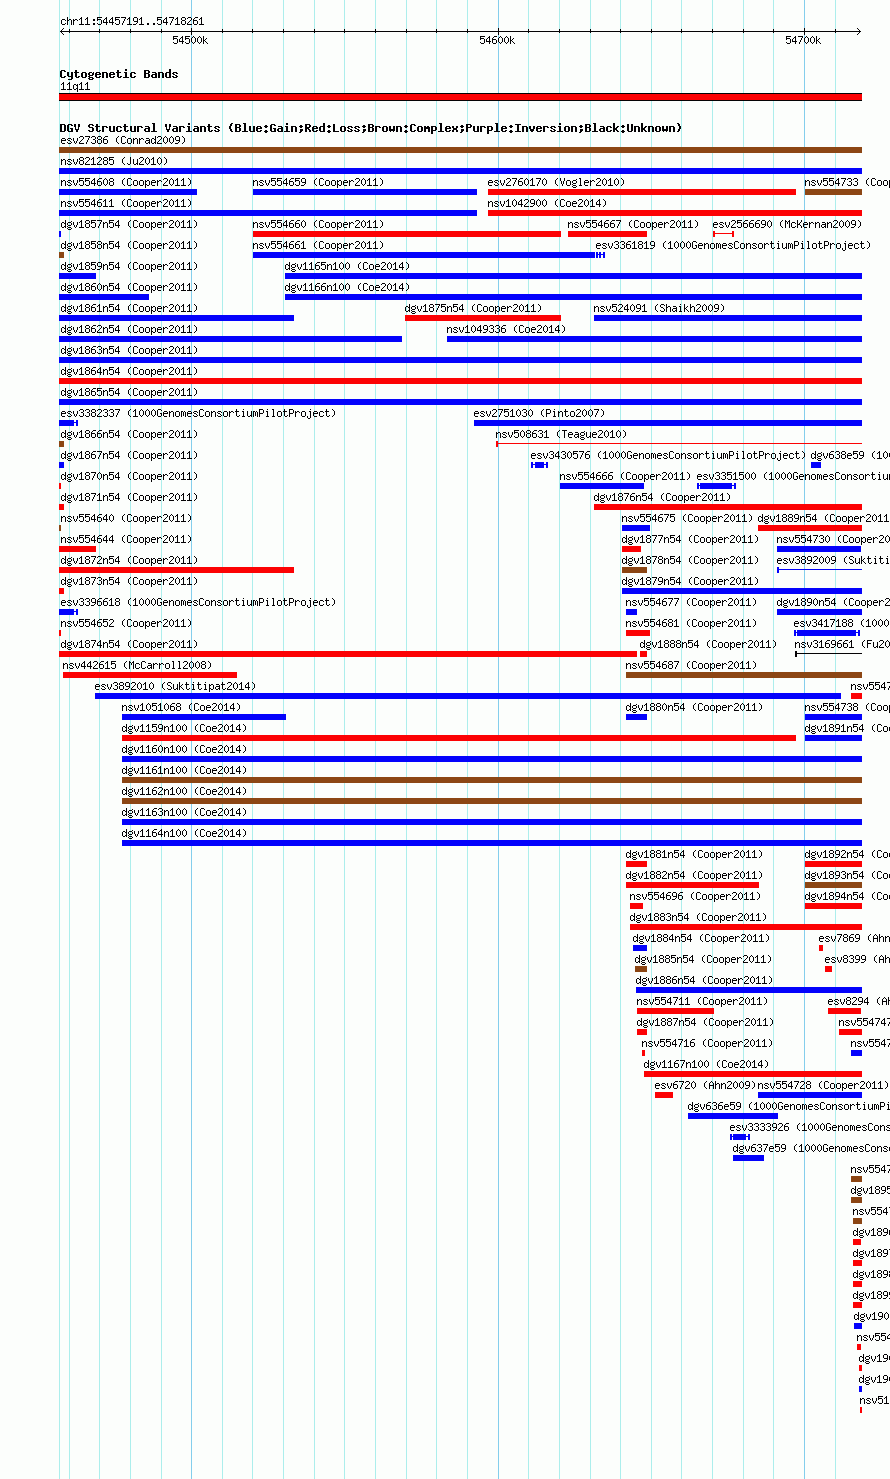Image resolution: width=890 pixels, height=1479 pixels.
Task: Click dgv1879n54 (Cooper2011) label
Action: click(690, 581)
